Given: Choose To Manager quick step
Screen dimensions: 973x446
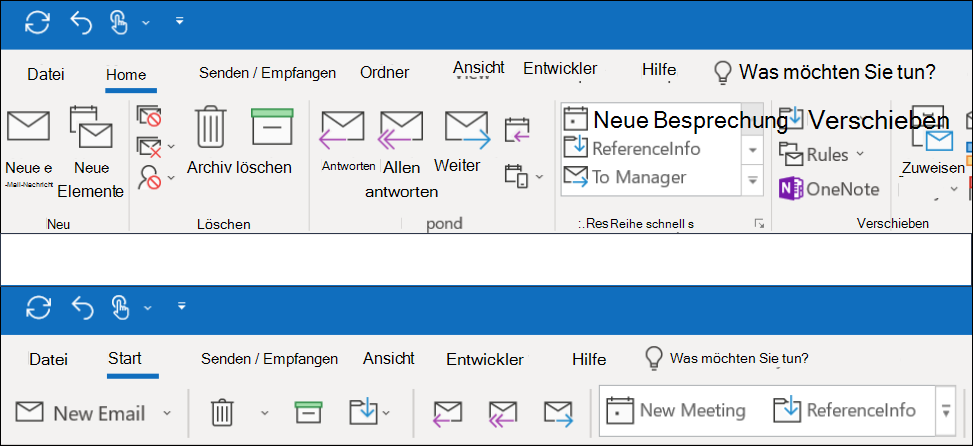Looking at the screenshot, I should tap(624, 177).
